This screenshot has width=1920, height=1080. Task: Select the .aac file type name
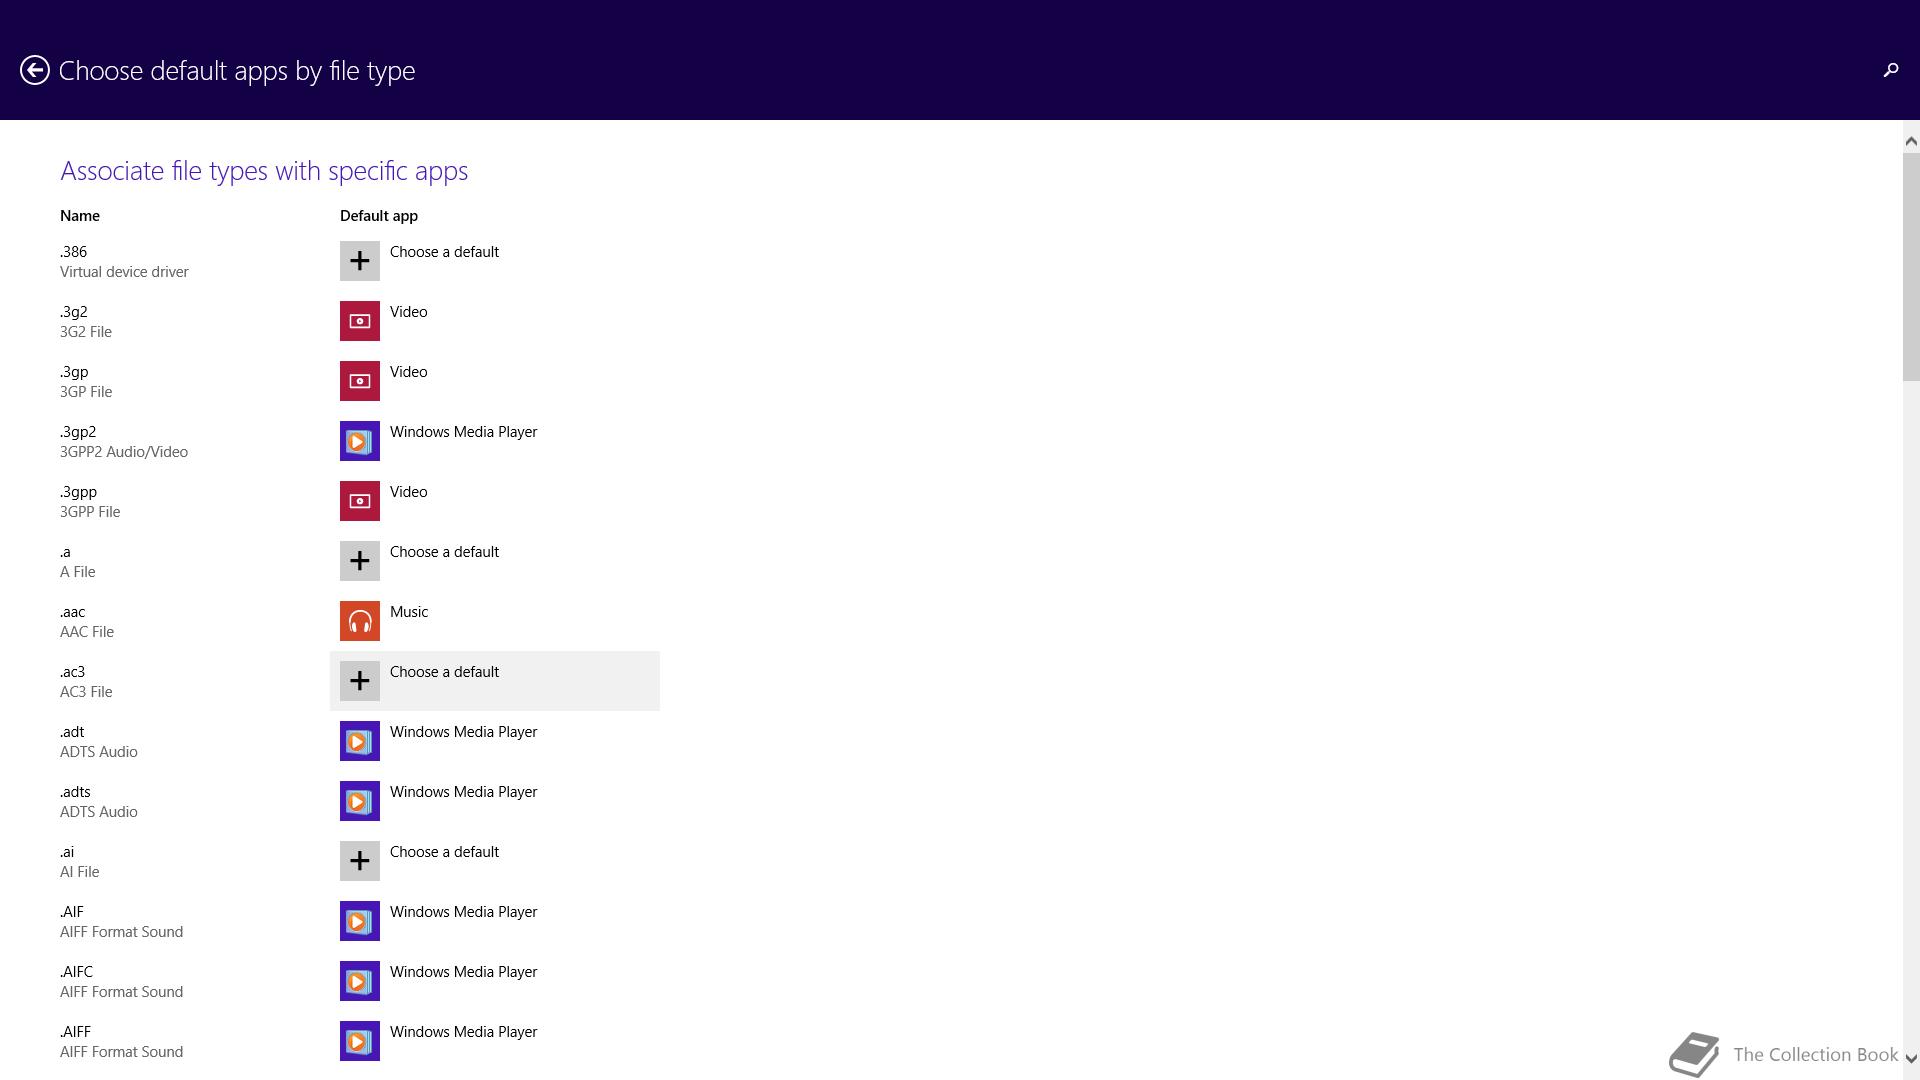[x=72, y=612]
